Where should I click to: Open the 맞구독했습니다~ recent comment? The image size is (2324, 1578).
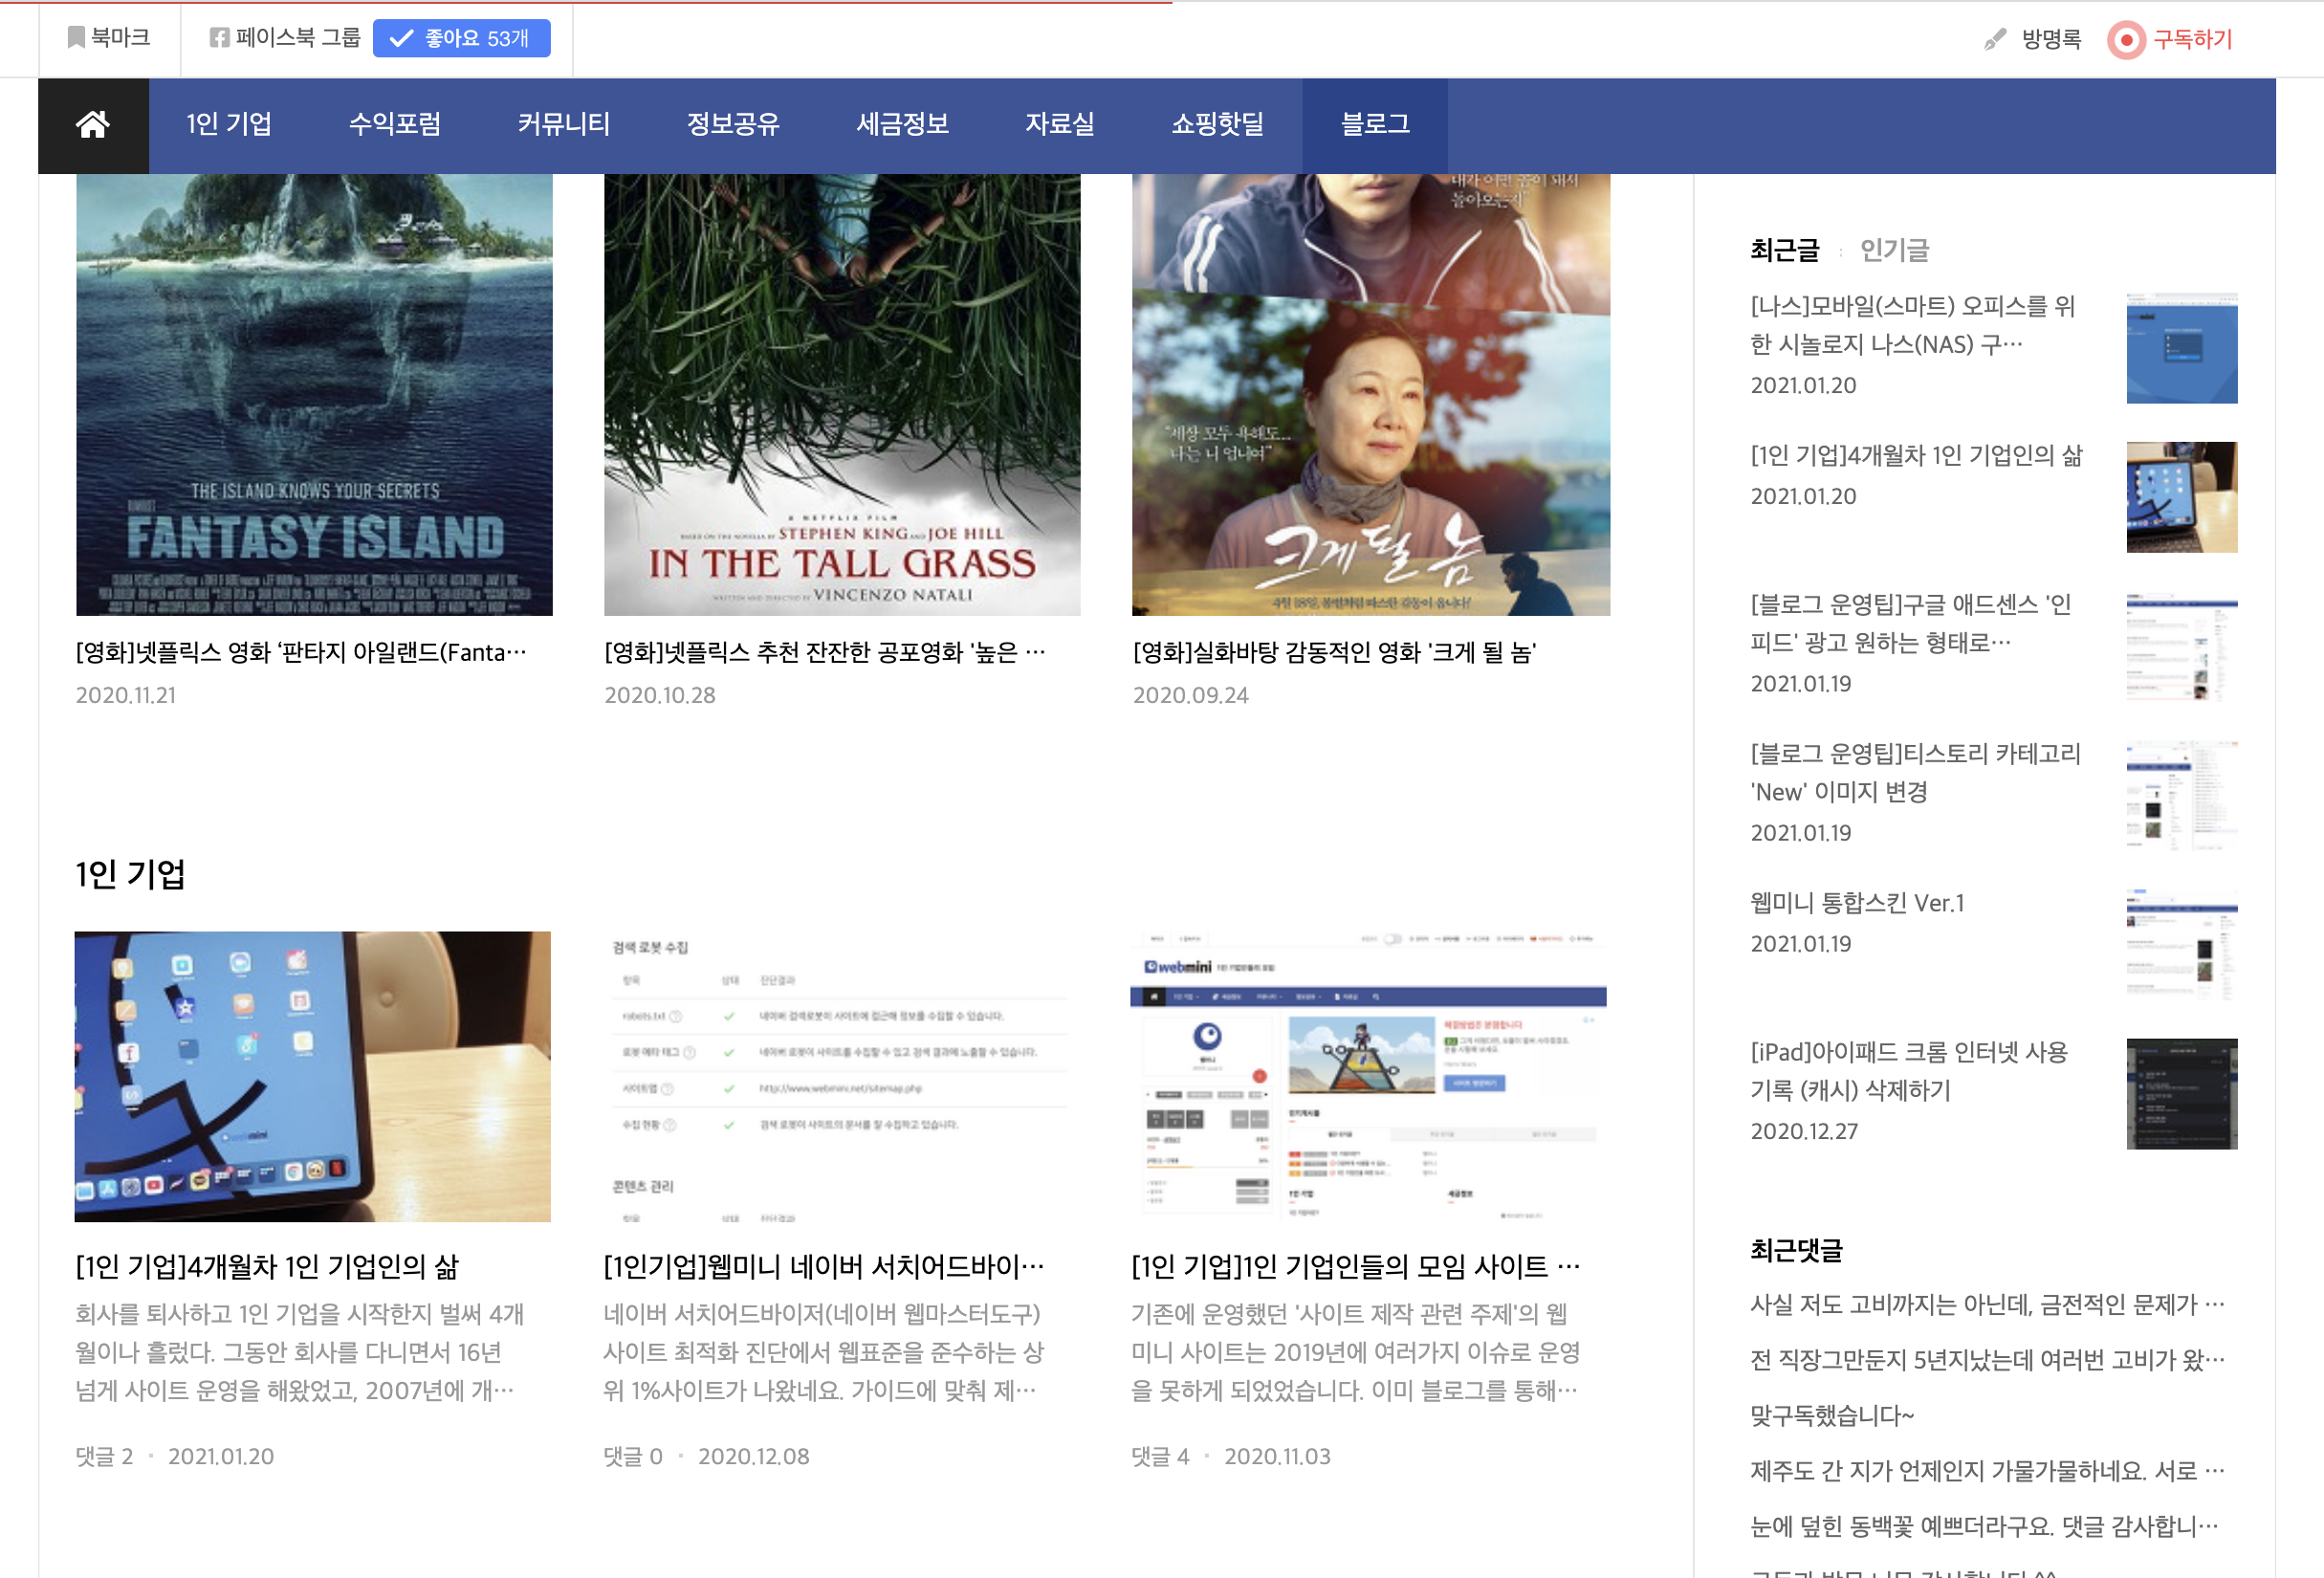[1831, 1415]
